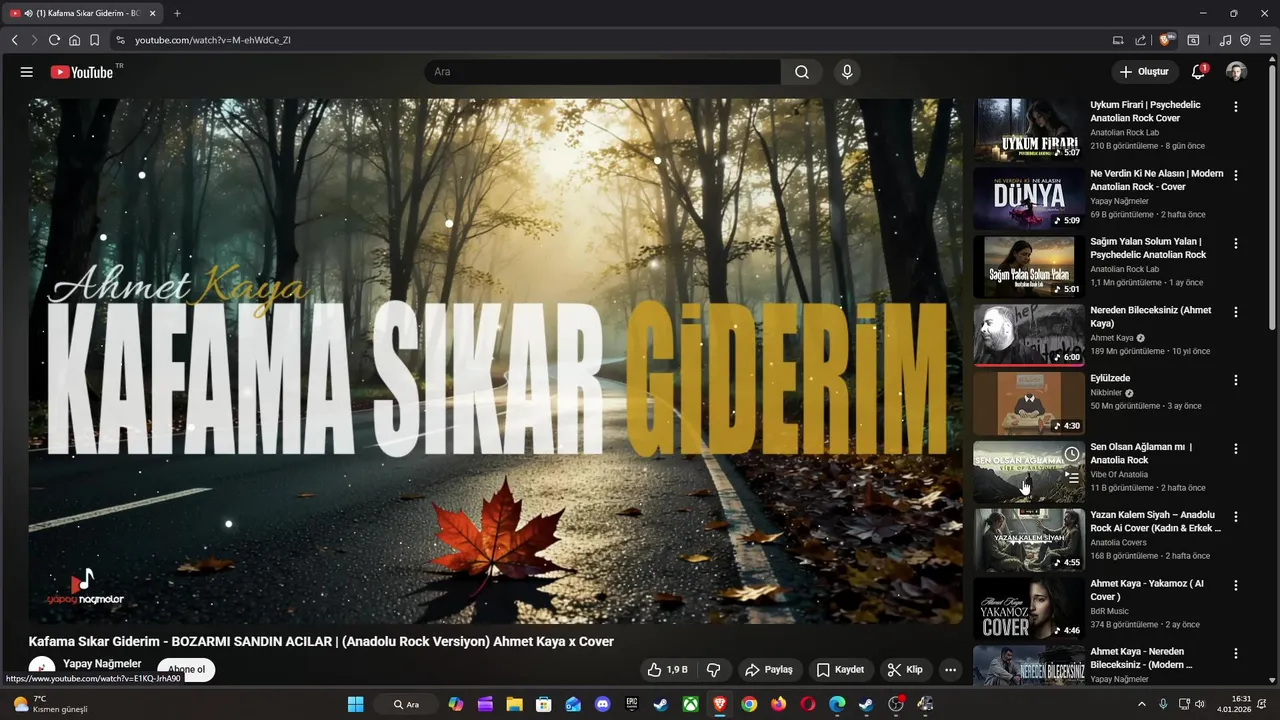This screenshot has height=720, width=1280.
Task: Go to the YouTube home logo
Action: pos(82,72)
